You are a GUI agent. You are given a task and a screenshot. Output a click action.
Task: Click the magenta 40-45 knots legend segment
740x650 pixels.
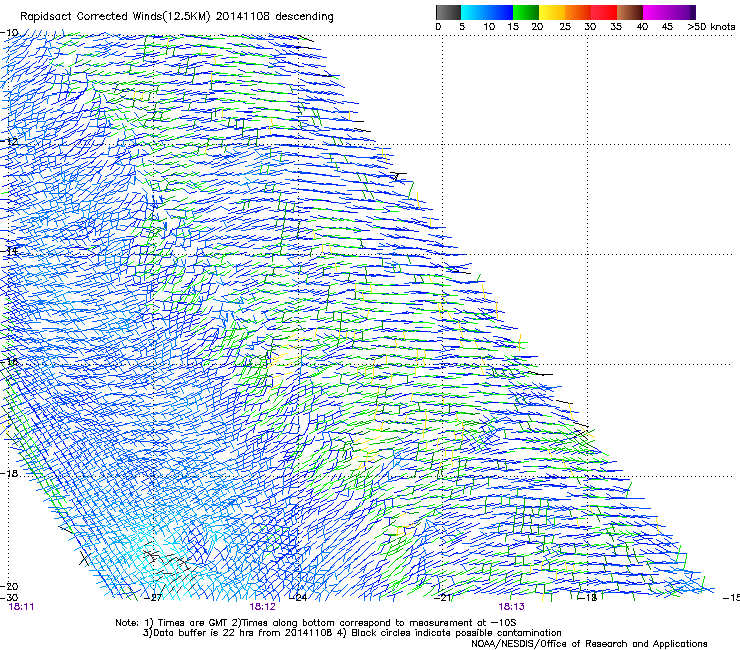click(x=656, y=12)
